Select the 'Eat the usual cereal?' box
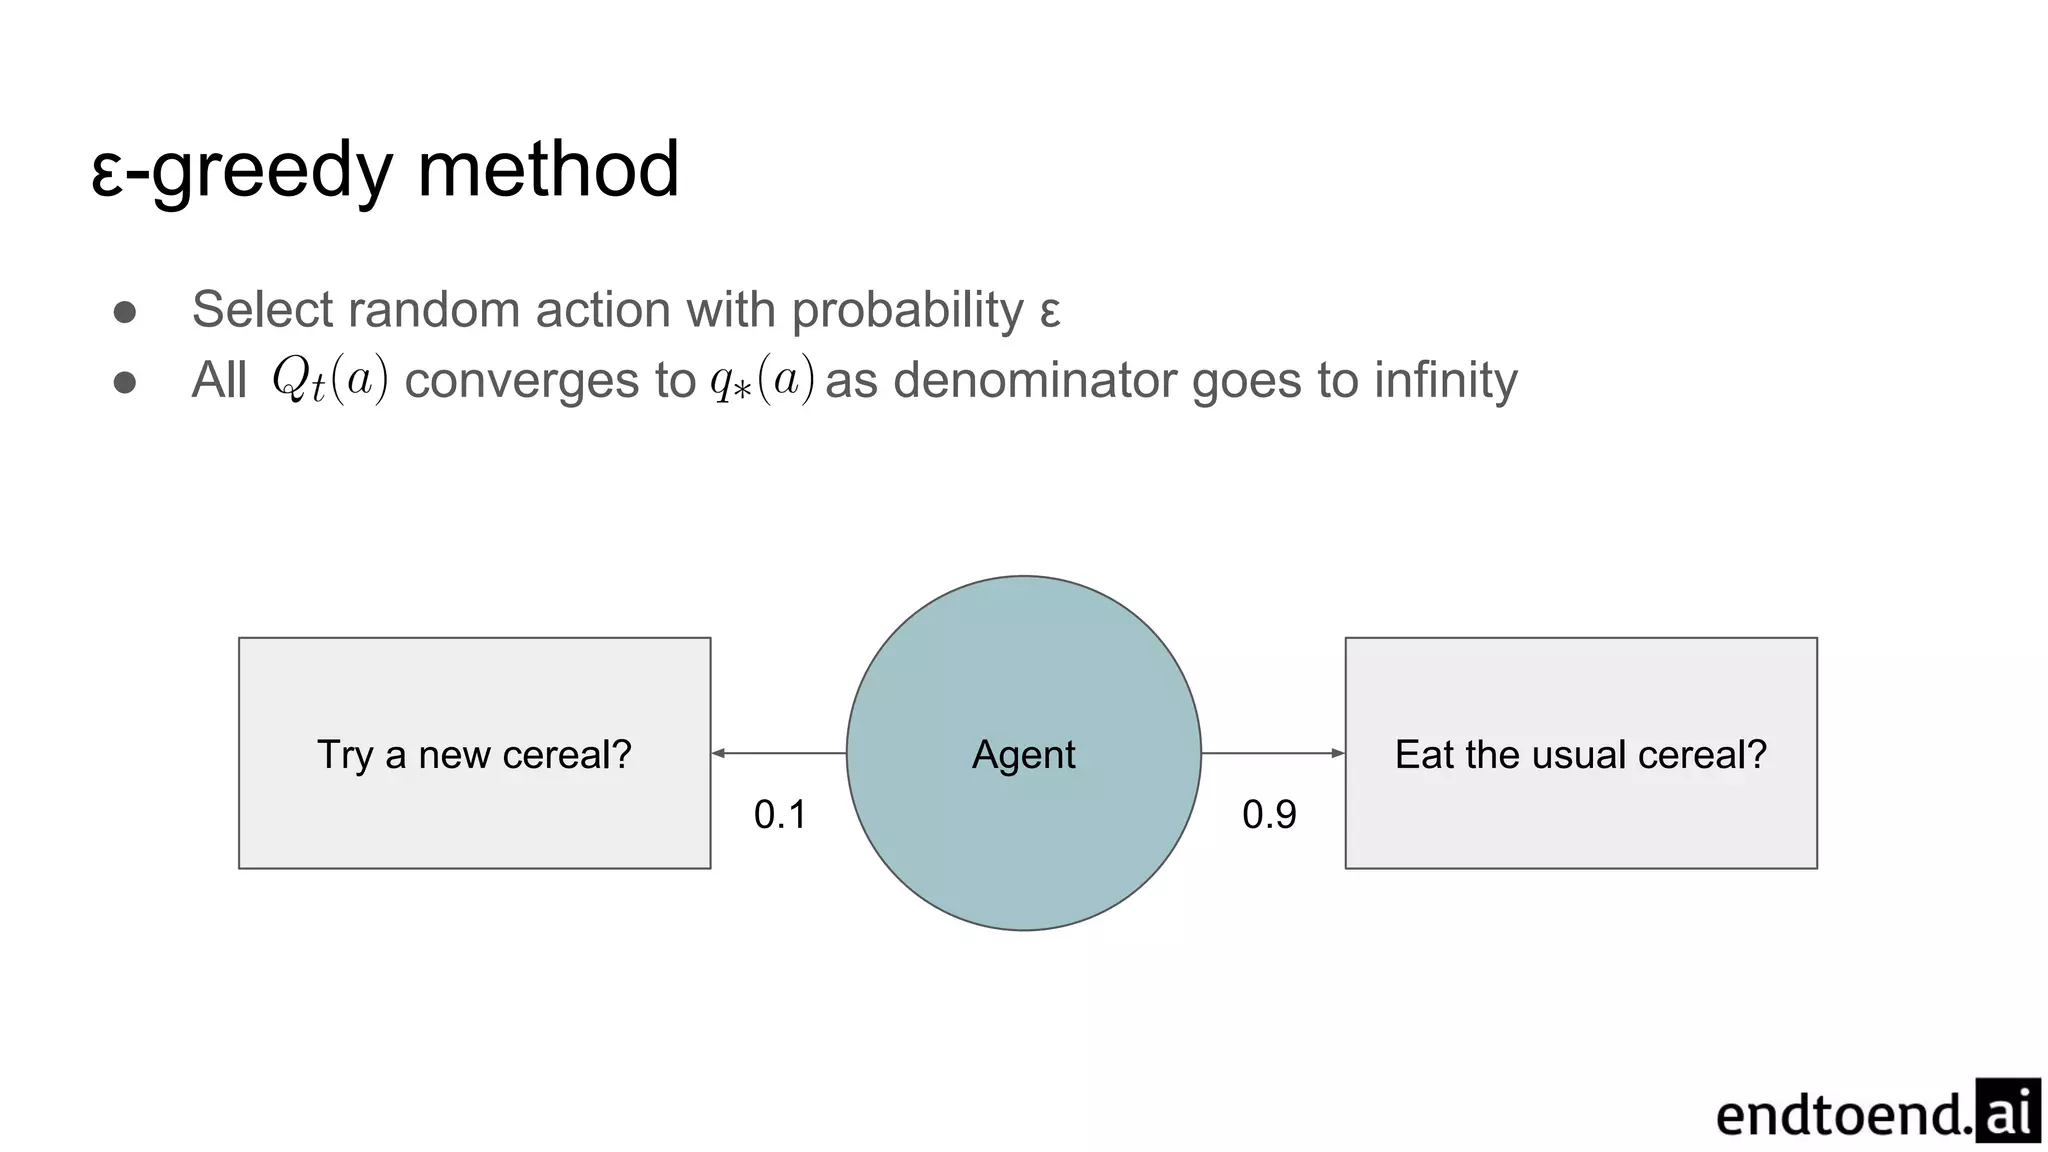The image size is (2048, 1152). [1581, 753]
